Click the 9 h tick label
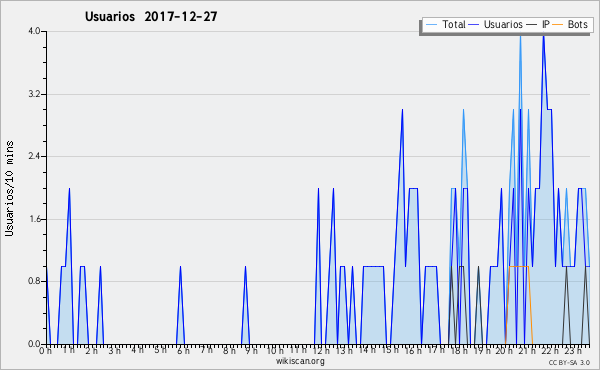Viewport: 600px width, 370px height. [x=252, y=350]
